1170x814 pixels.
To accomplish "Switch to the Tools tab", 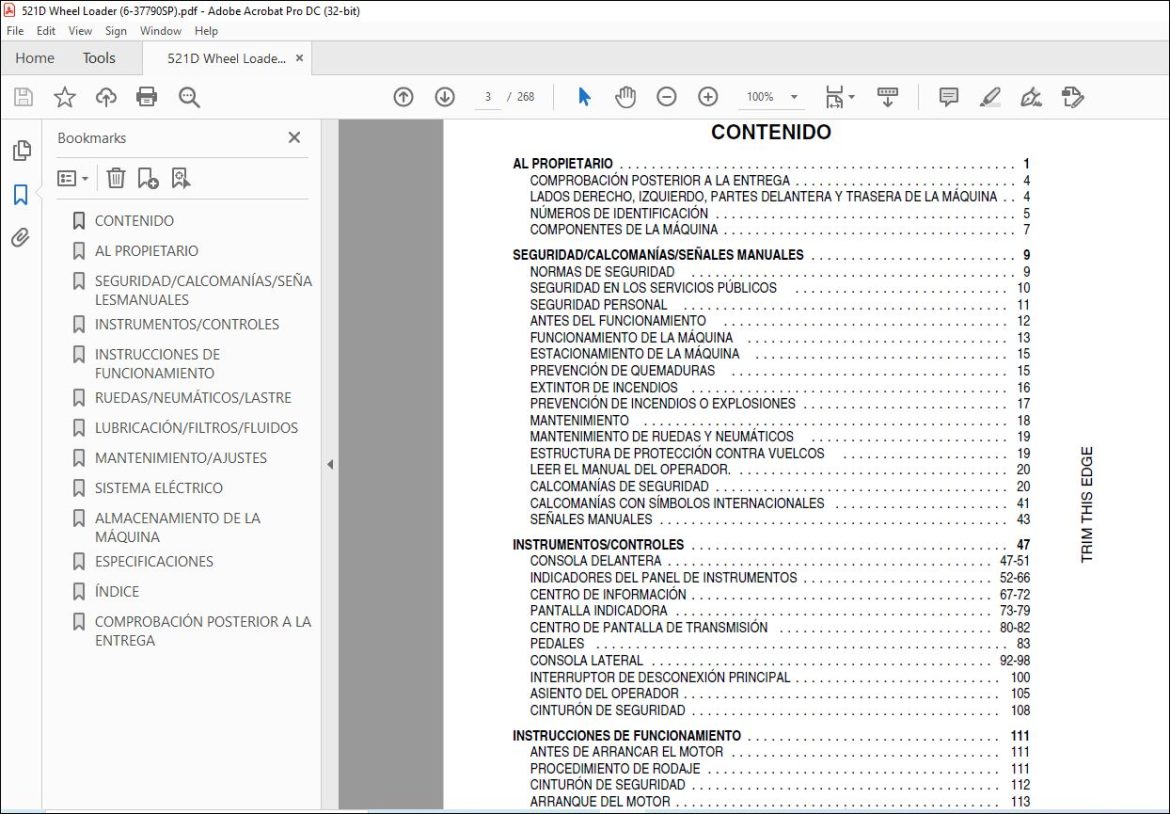I will point(98,58).
